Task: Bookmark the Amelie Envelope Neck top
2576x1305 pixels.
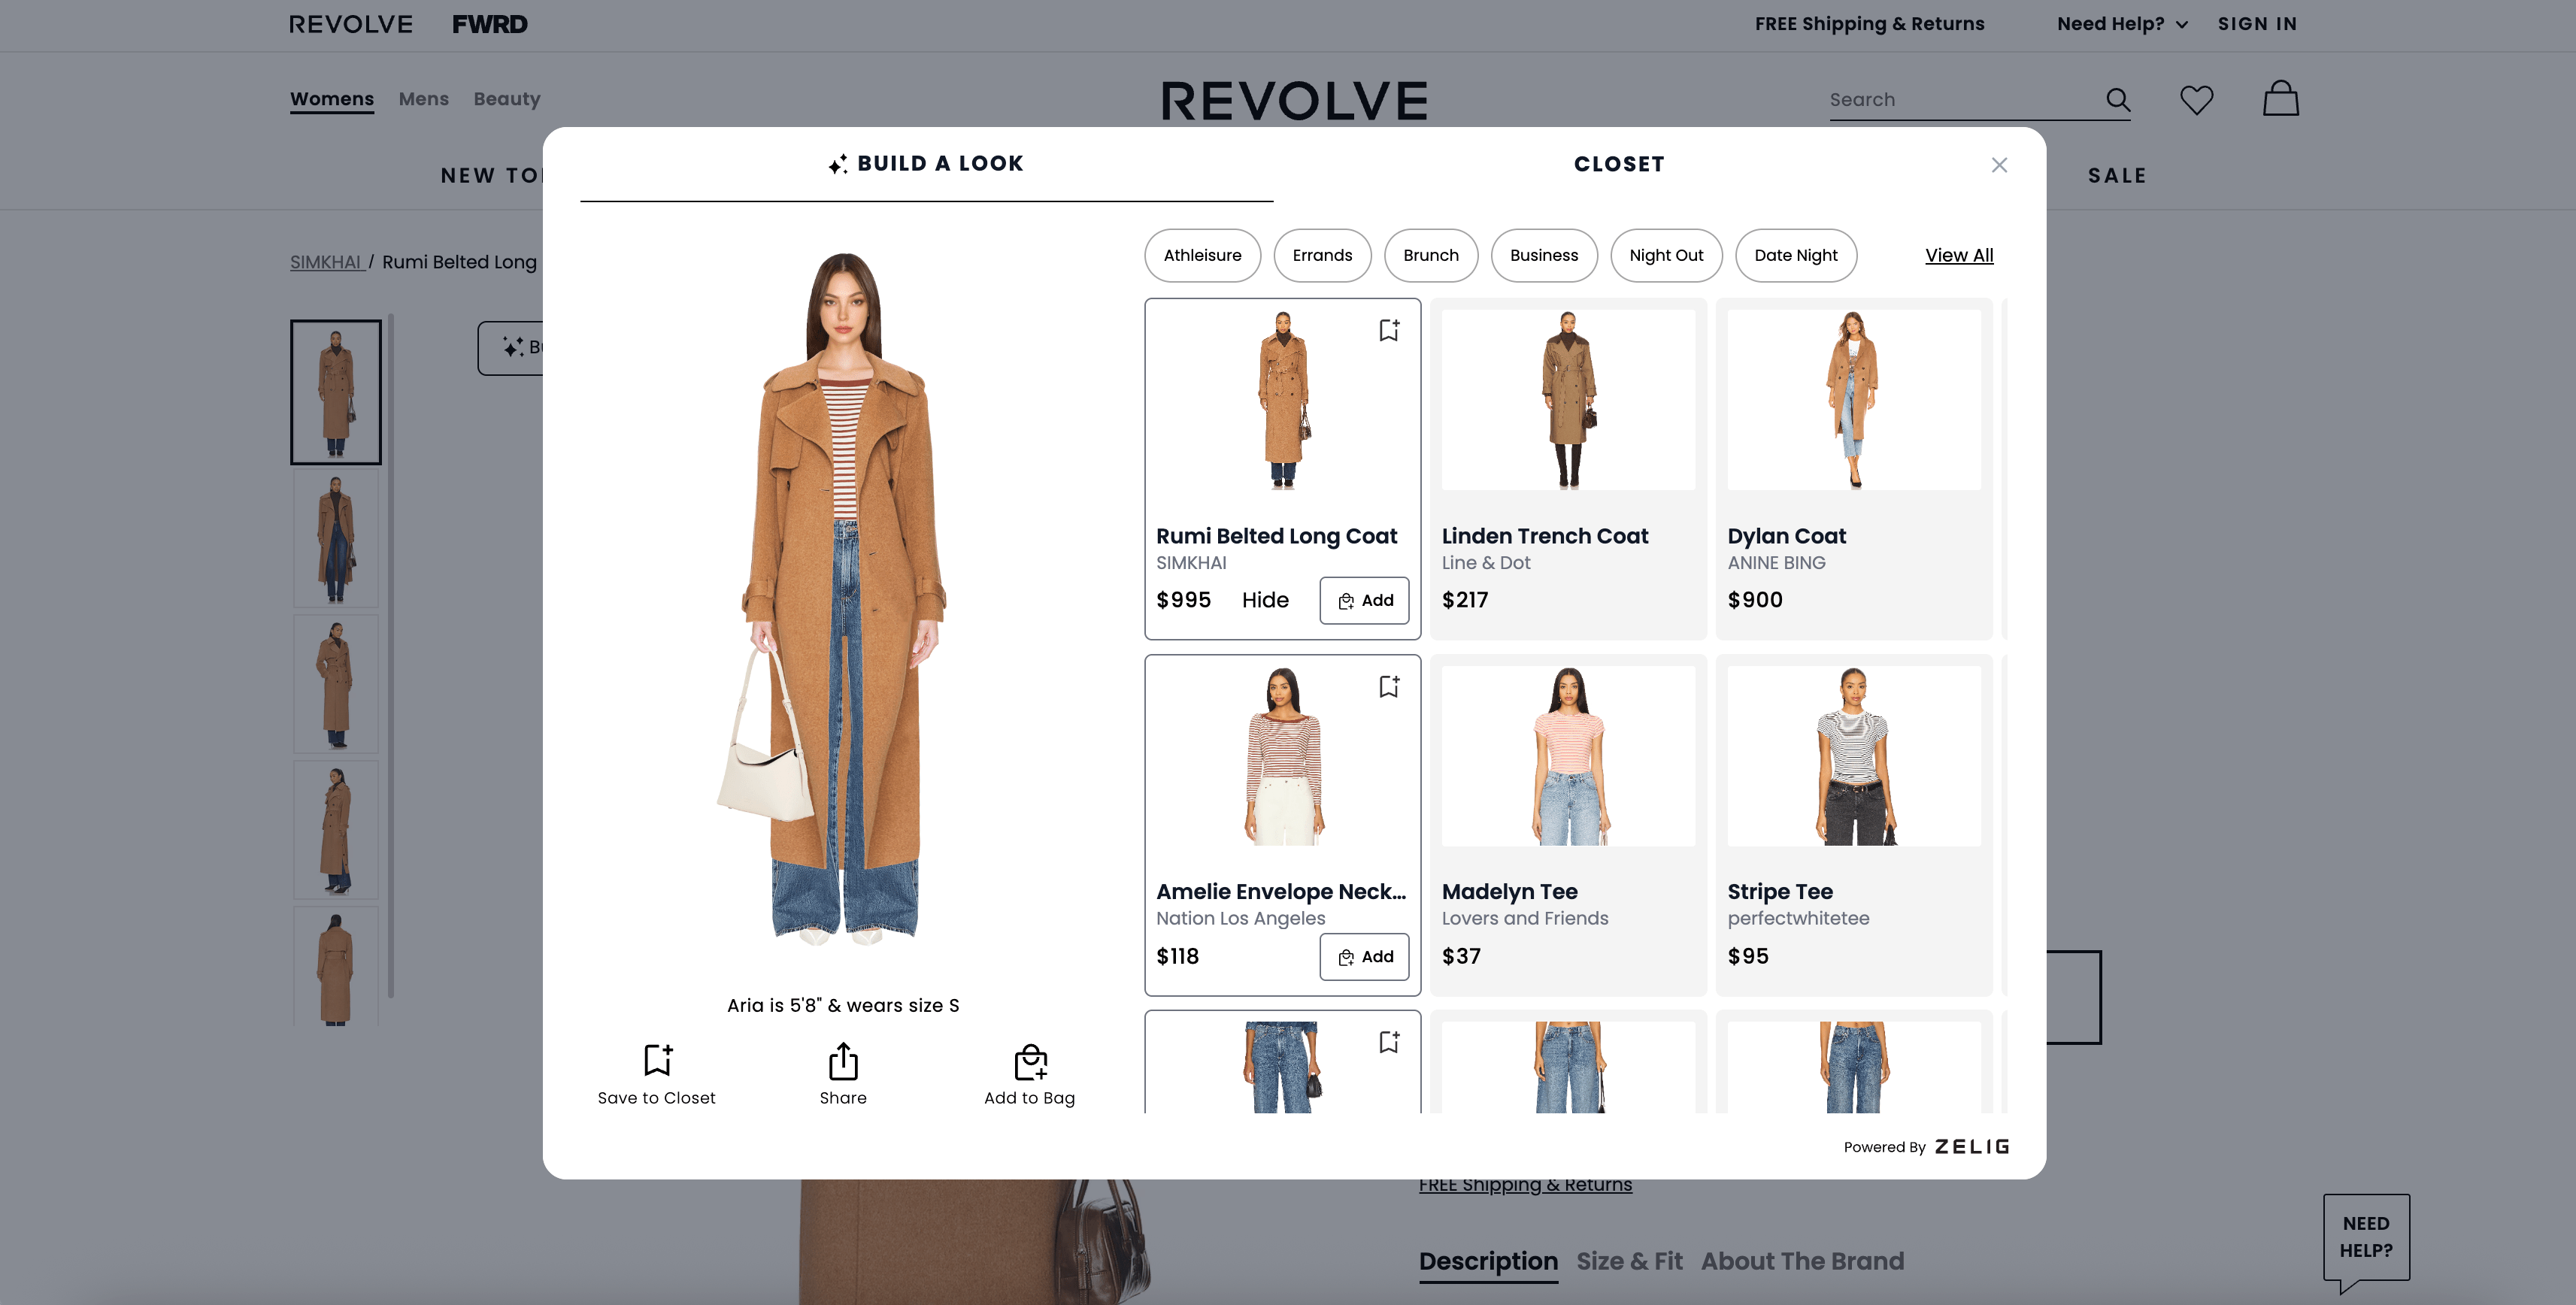Action: click(1389, 686)
